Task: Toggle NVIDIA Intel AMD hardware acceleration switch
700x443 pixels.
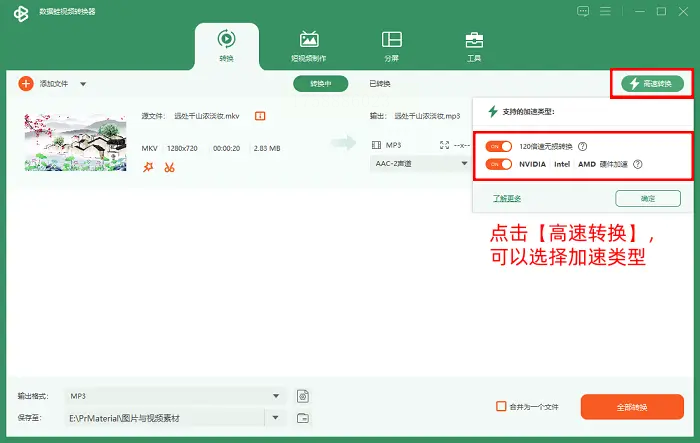Action: coord(499,164)
